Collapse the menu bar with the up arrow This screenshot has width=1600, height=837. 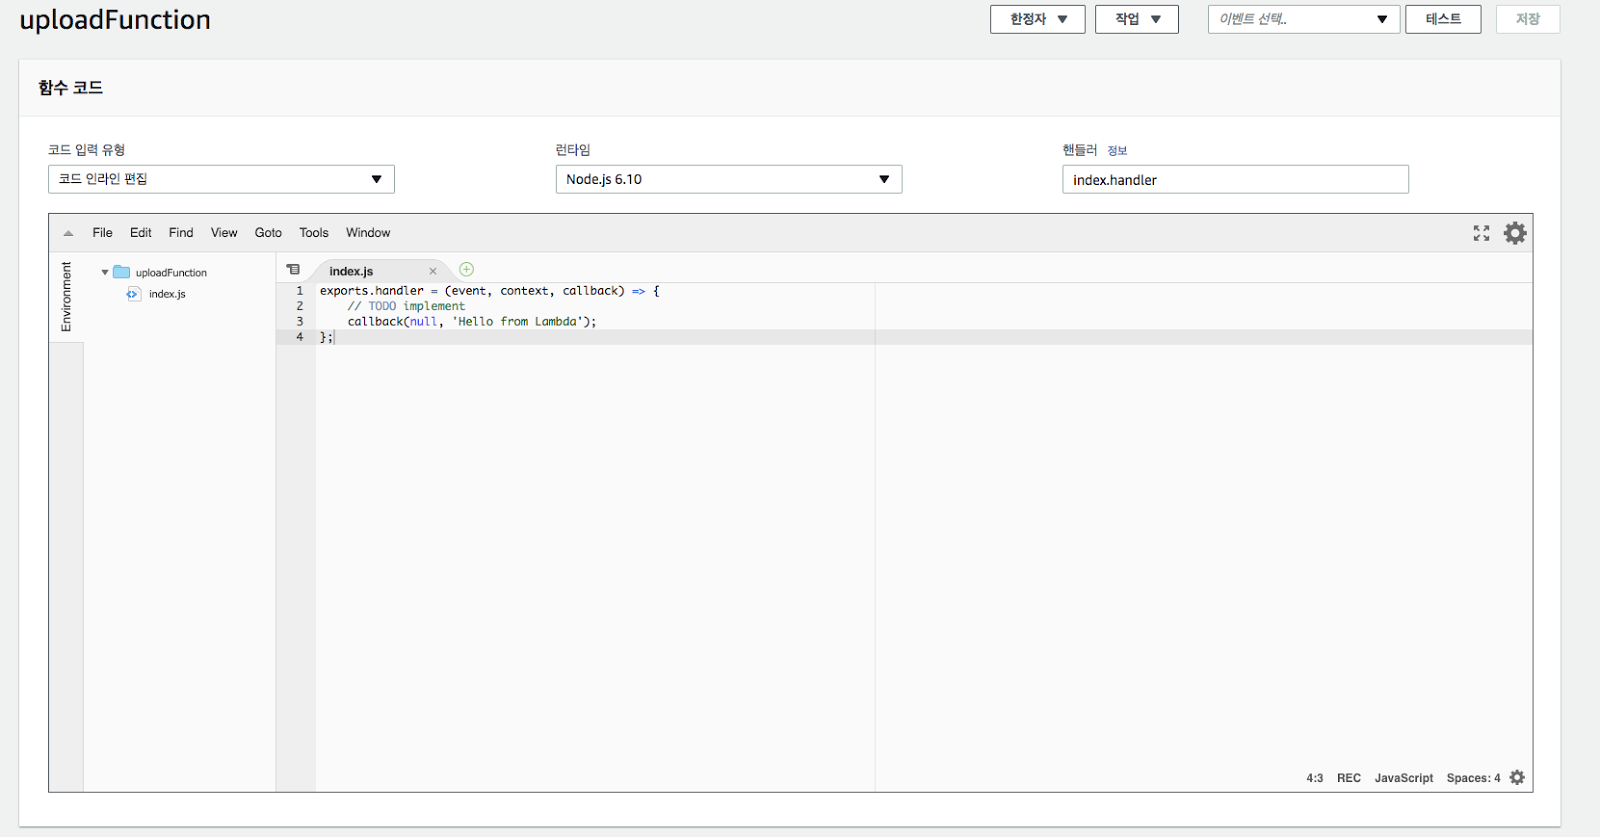(68, 233)
